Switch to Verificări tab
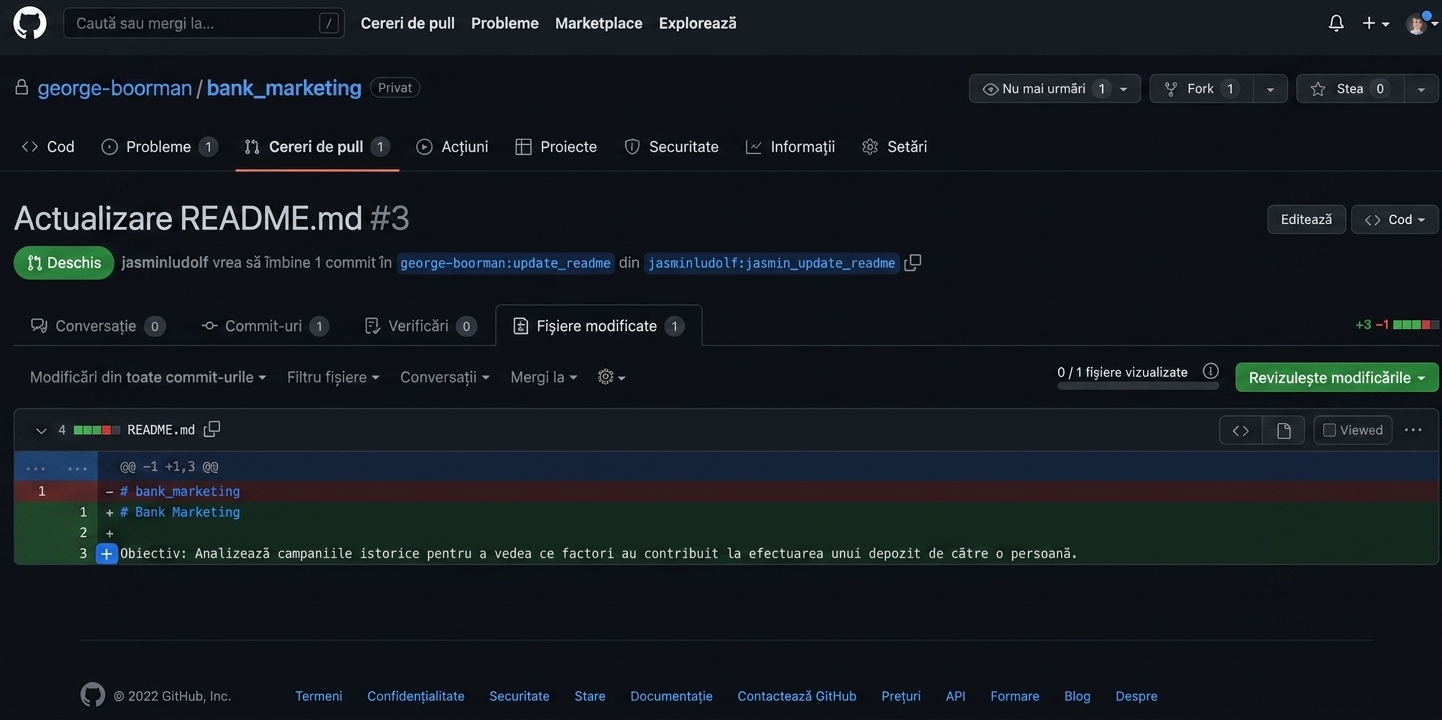 [x=420, y=326]
